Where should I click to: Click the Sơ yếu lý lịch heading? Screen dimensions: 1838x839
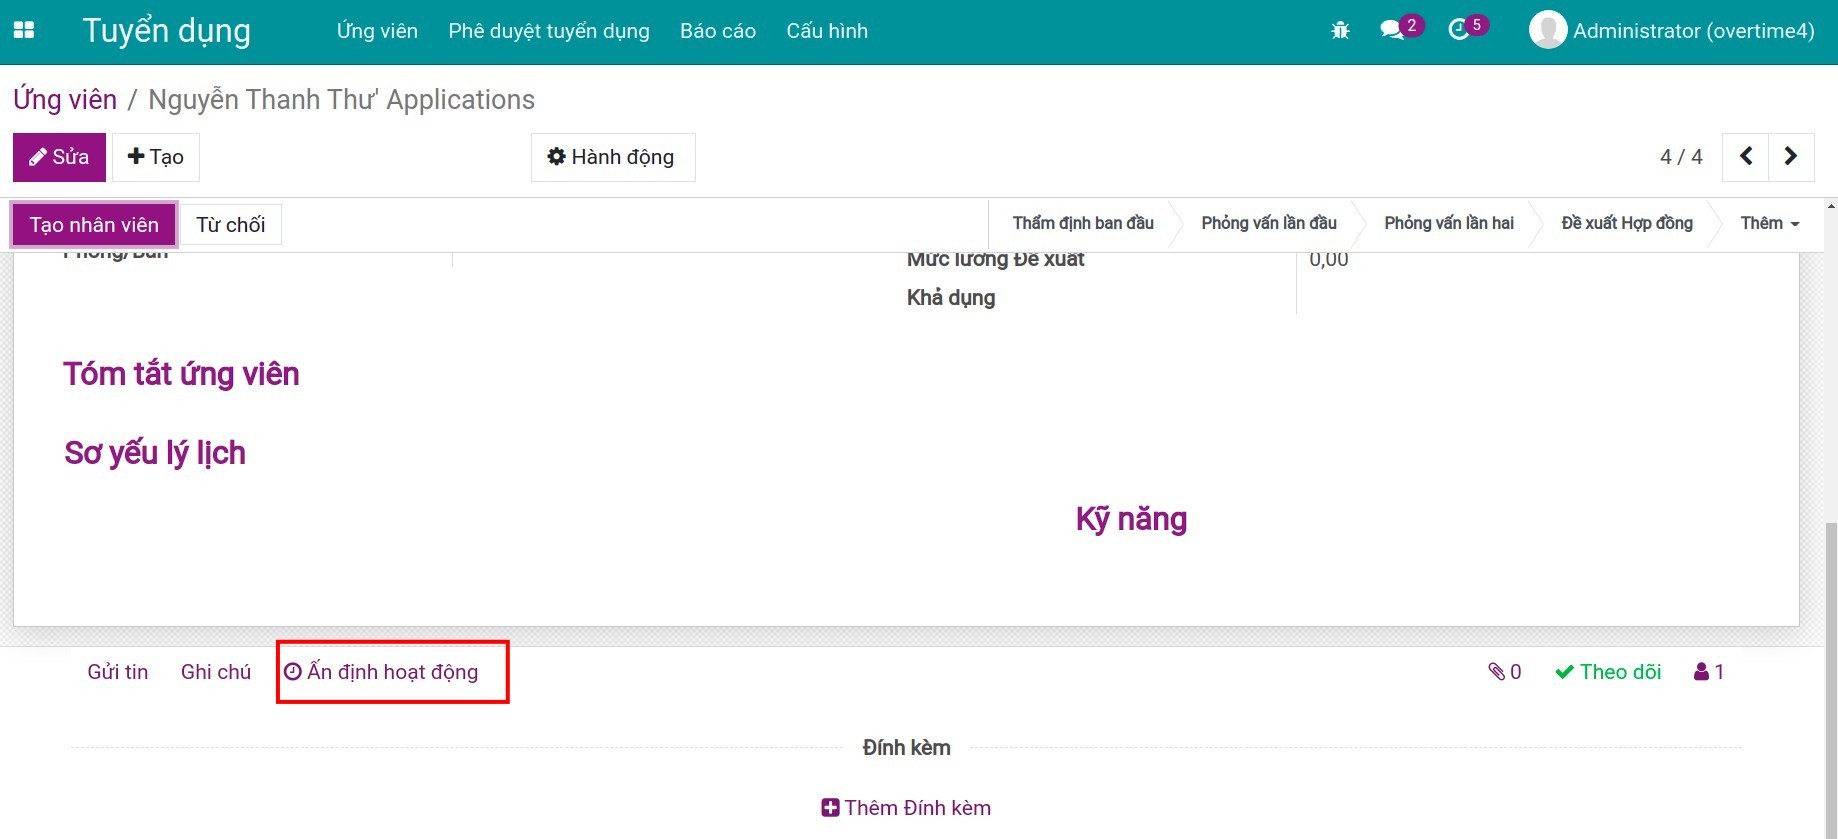(x=155, y=453)
